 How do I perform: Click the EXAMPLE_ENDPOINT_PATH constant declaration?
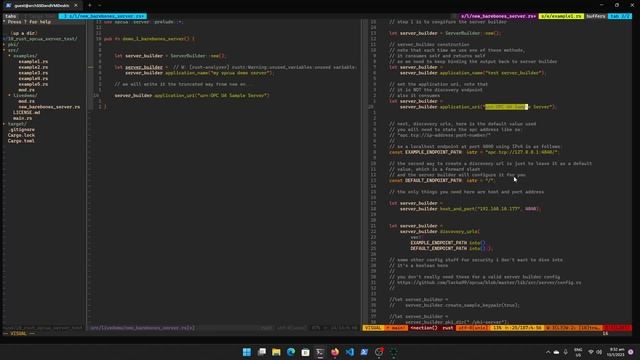click(474, 152)
